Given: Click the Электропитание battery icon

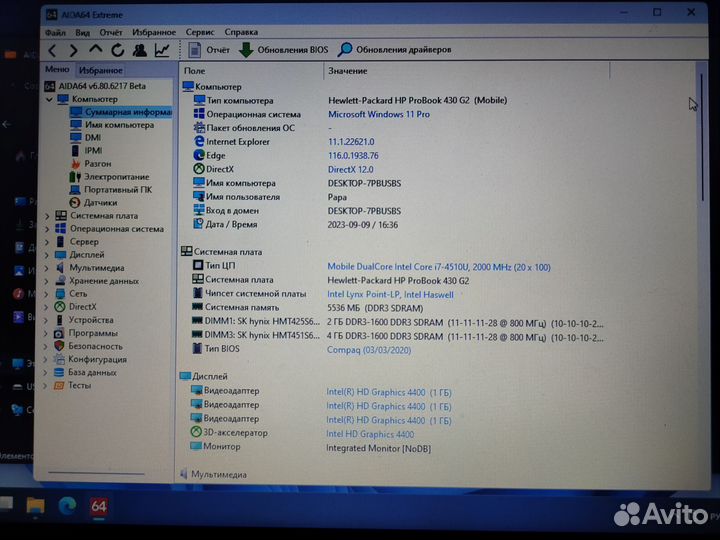Looking at the screenshot, I should 75,177.
